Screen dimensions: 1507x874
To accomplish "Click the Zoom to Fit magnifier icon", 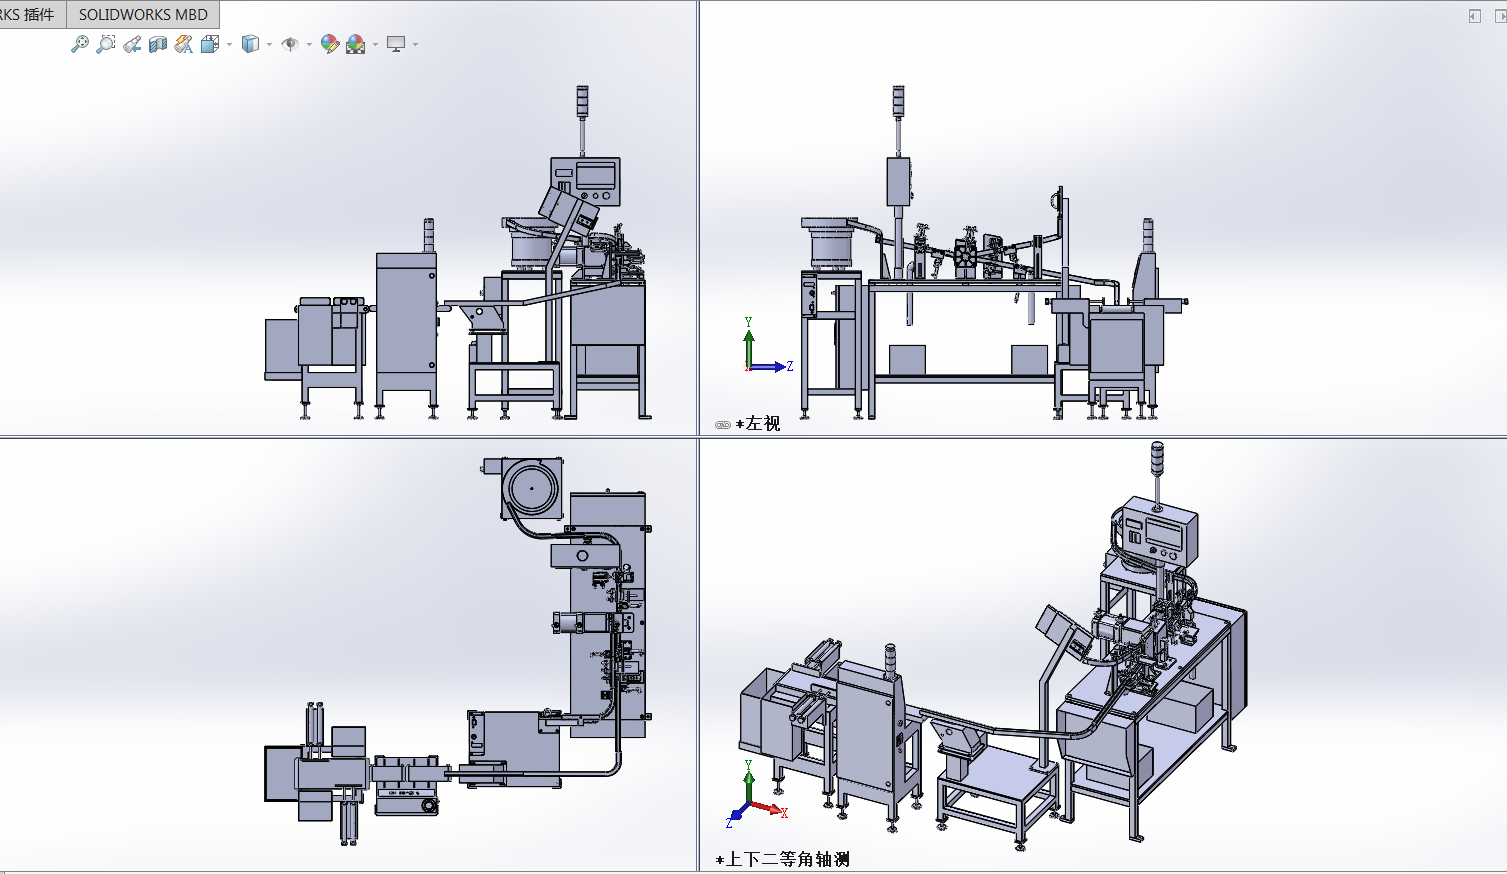I will coord(80,44).
